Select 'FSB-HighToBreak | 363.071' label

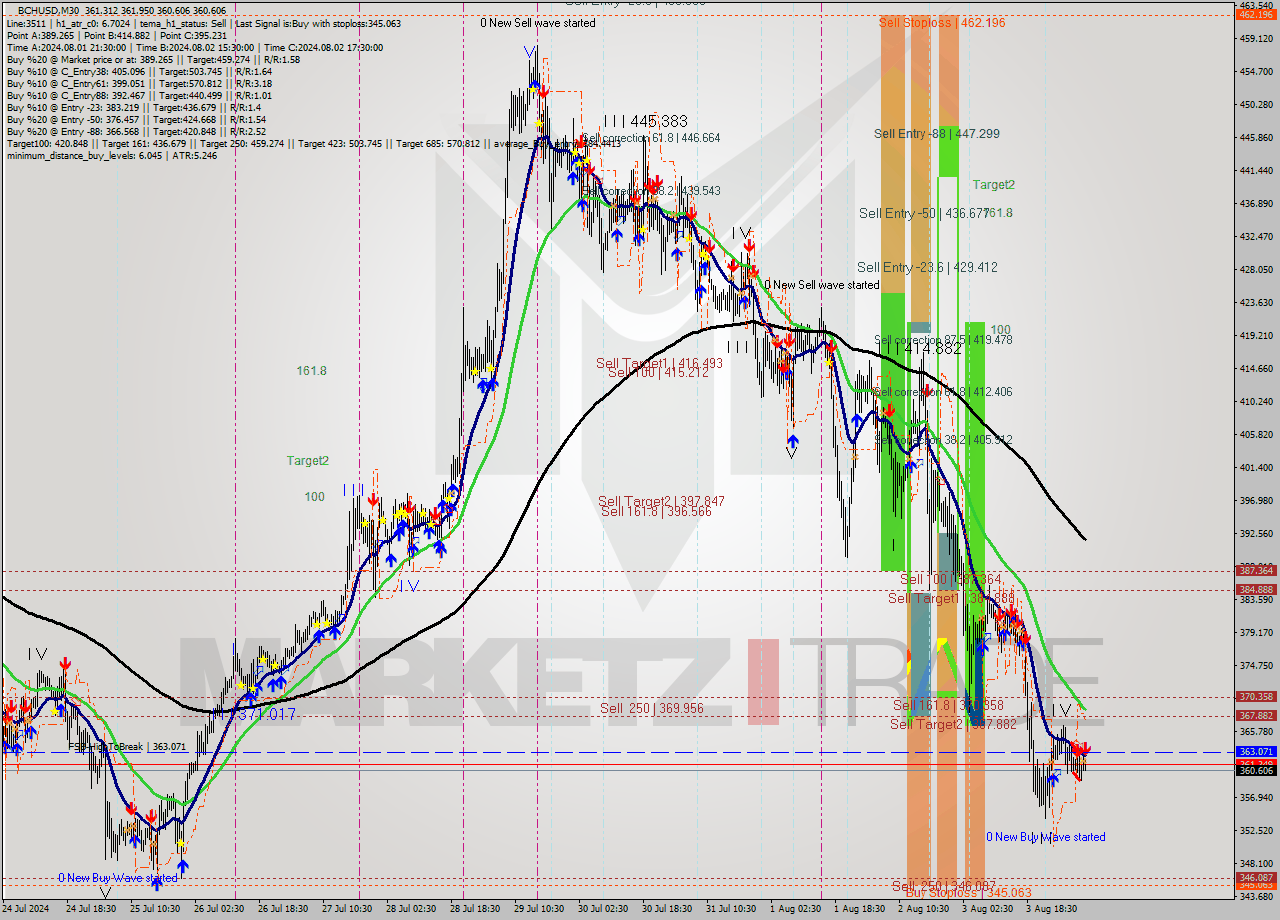[127, 746]
